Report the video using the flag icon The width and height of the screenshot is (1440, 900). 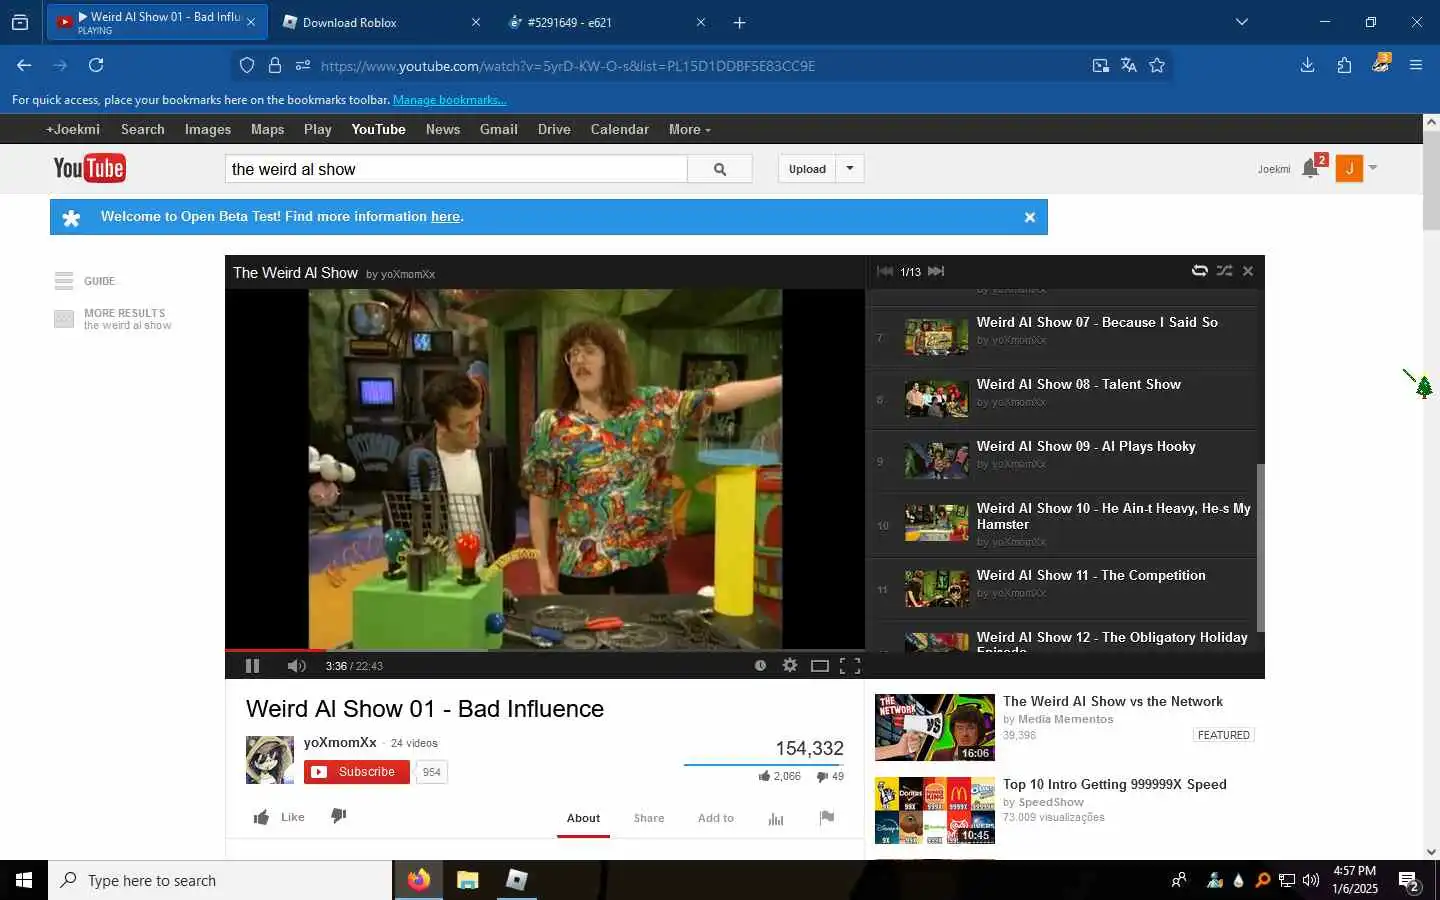tap(827, 817)
